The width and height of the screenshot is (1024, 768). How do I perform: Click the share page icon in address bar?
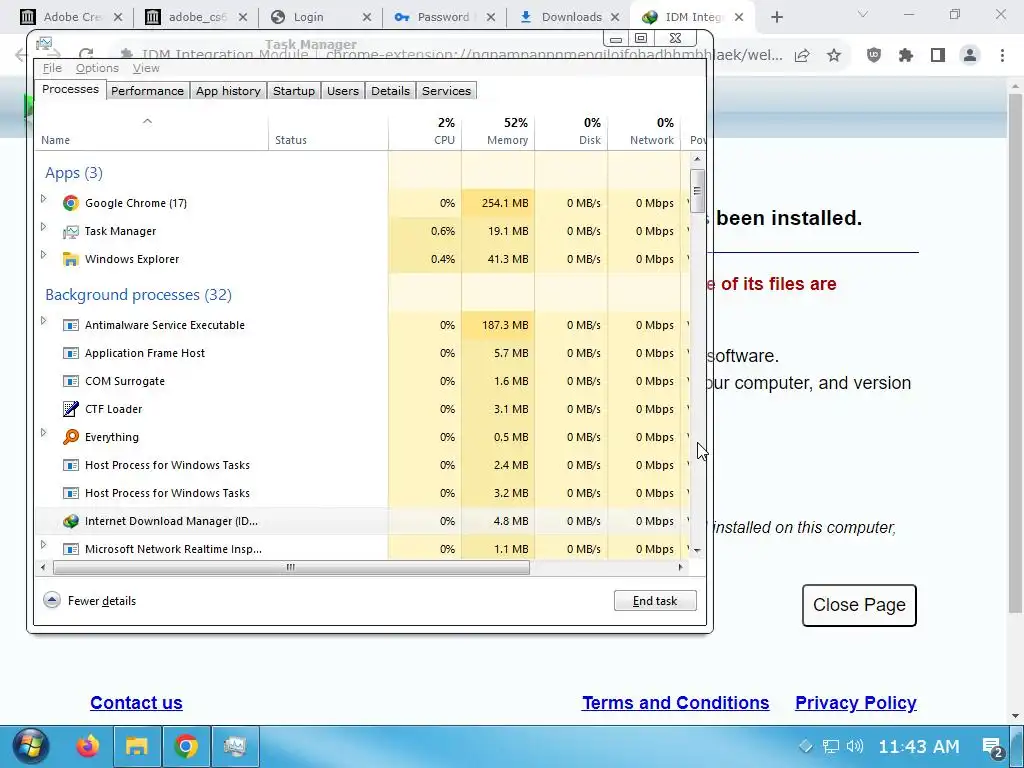point(802,56)
